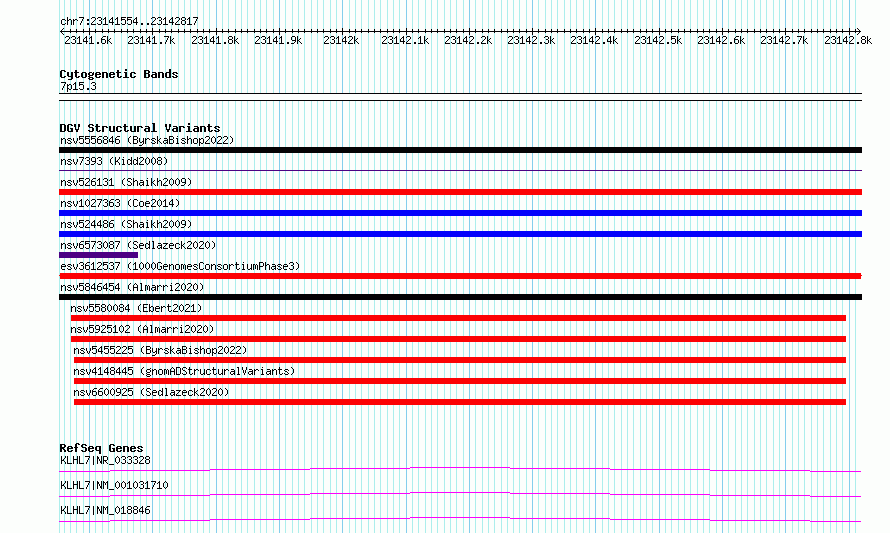Open the KLHL7|NM_018846 transcript label

point(105,510)
